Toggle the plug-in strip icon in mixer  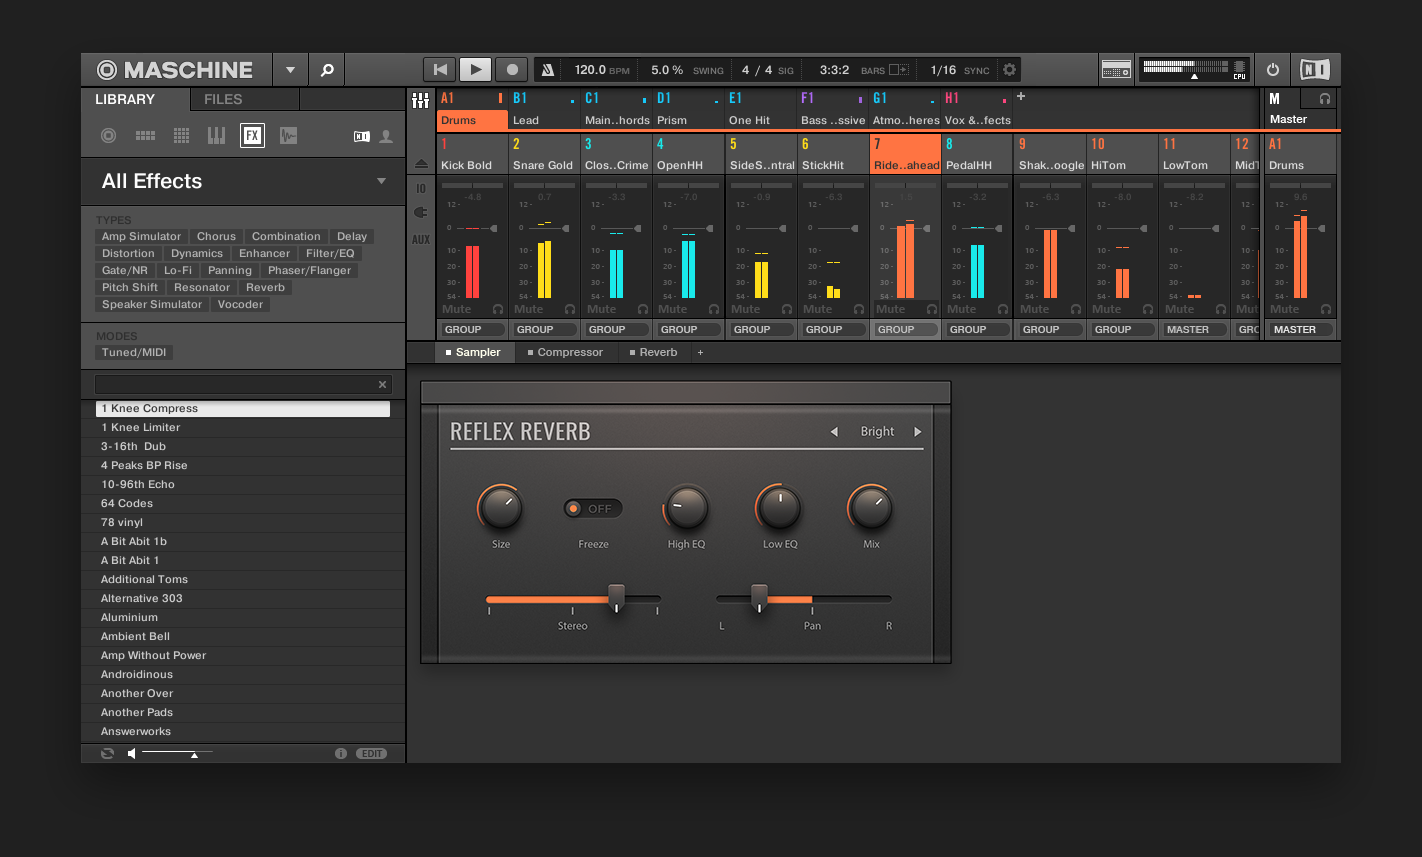[x=421, y=212]
